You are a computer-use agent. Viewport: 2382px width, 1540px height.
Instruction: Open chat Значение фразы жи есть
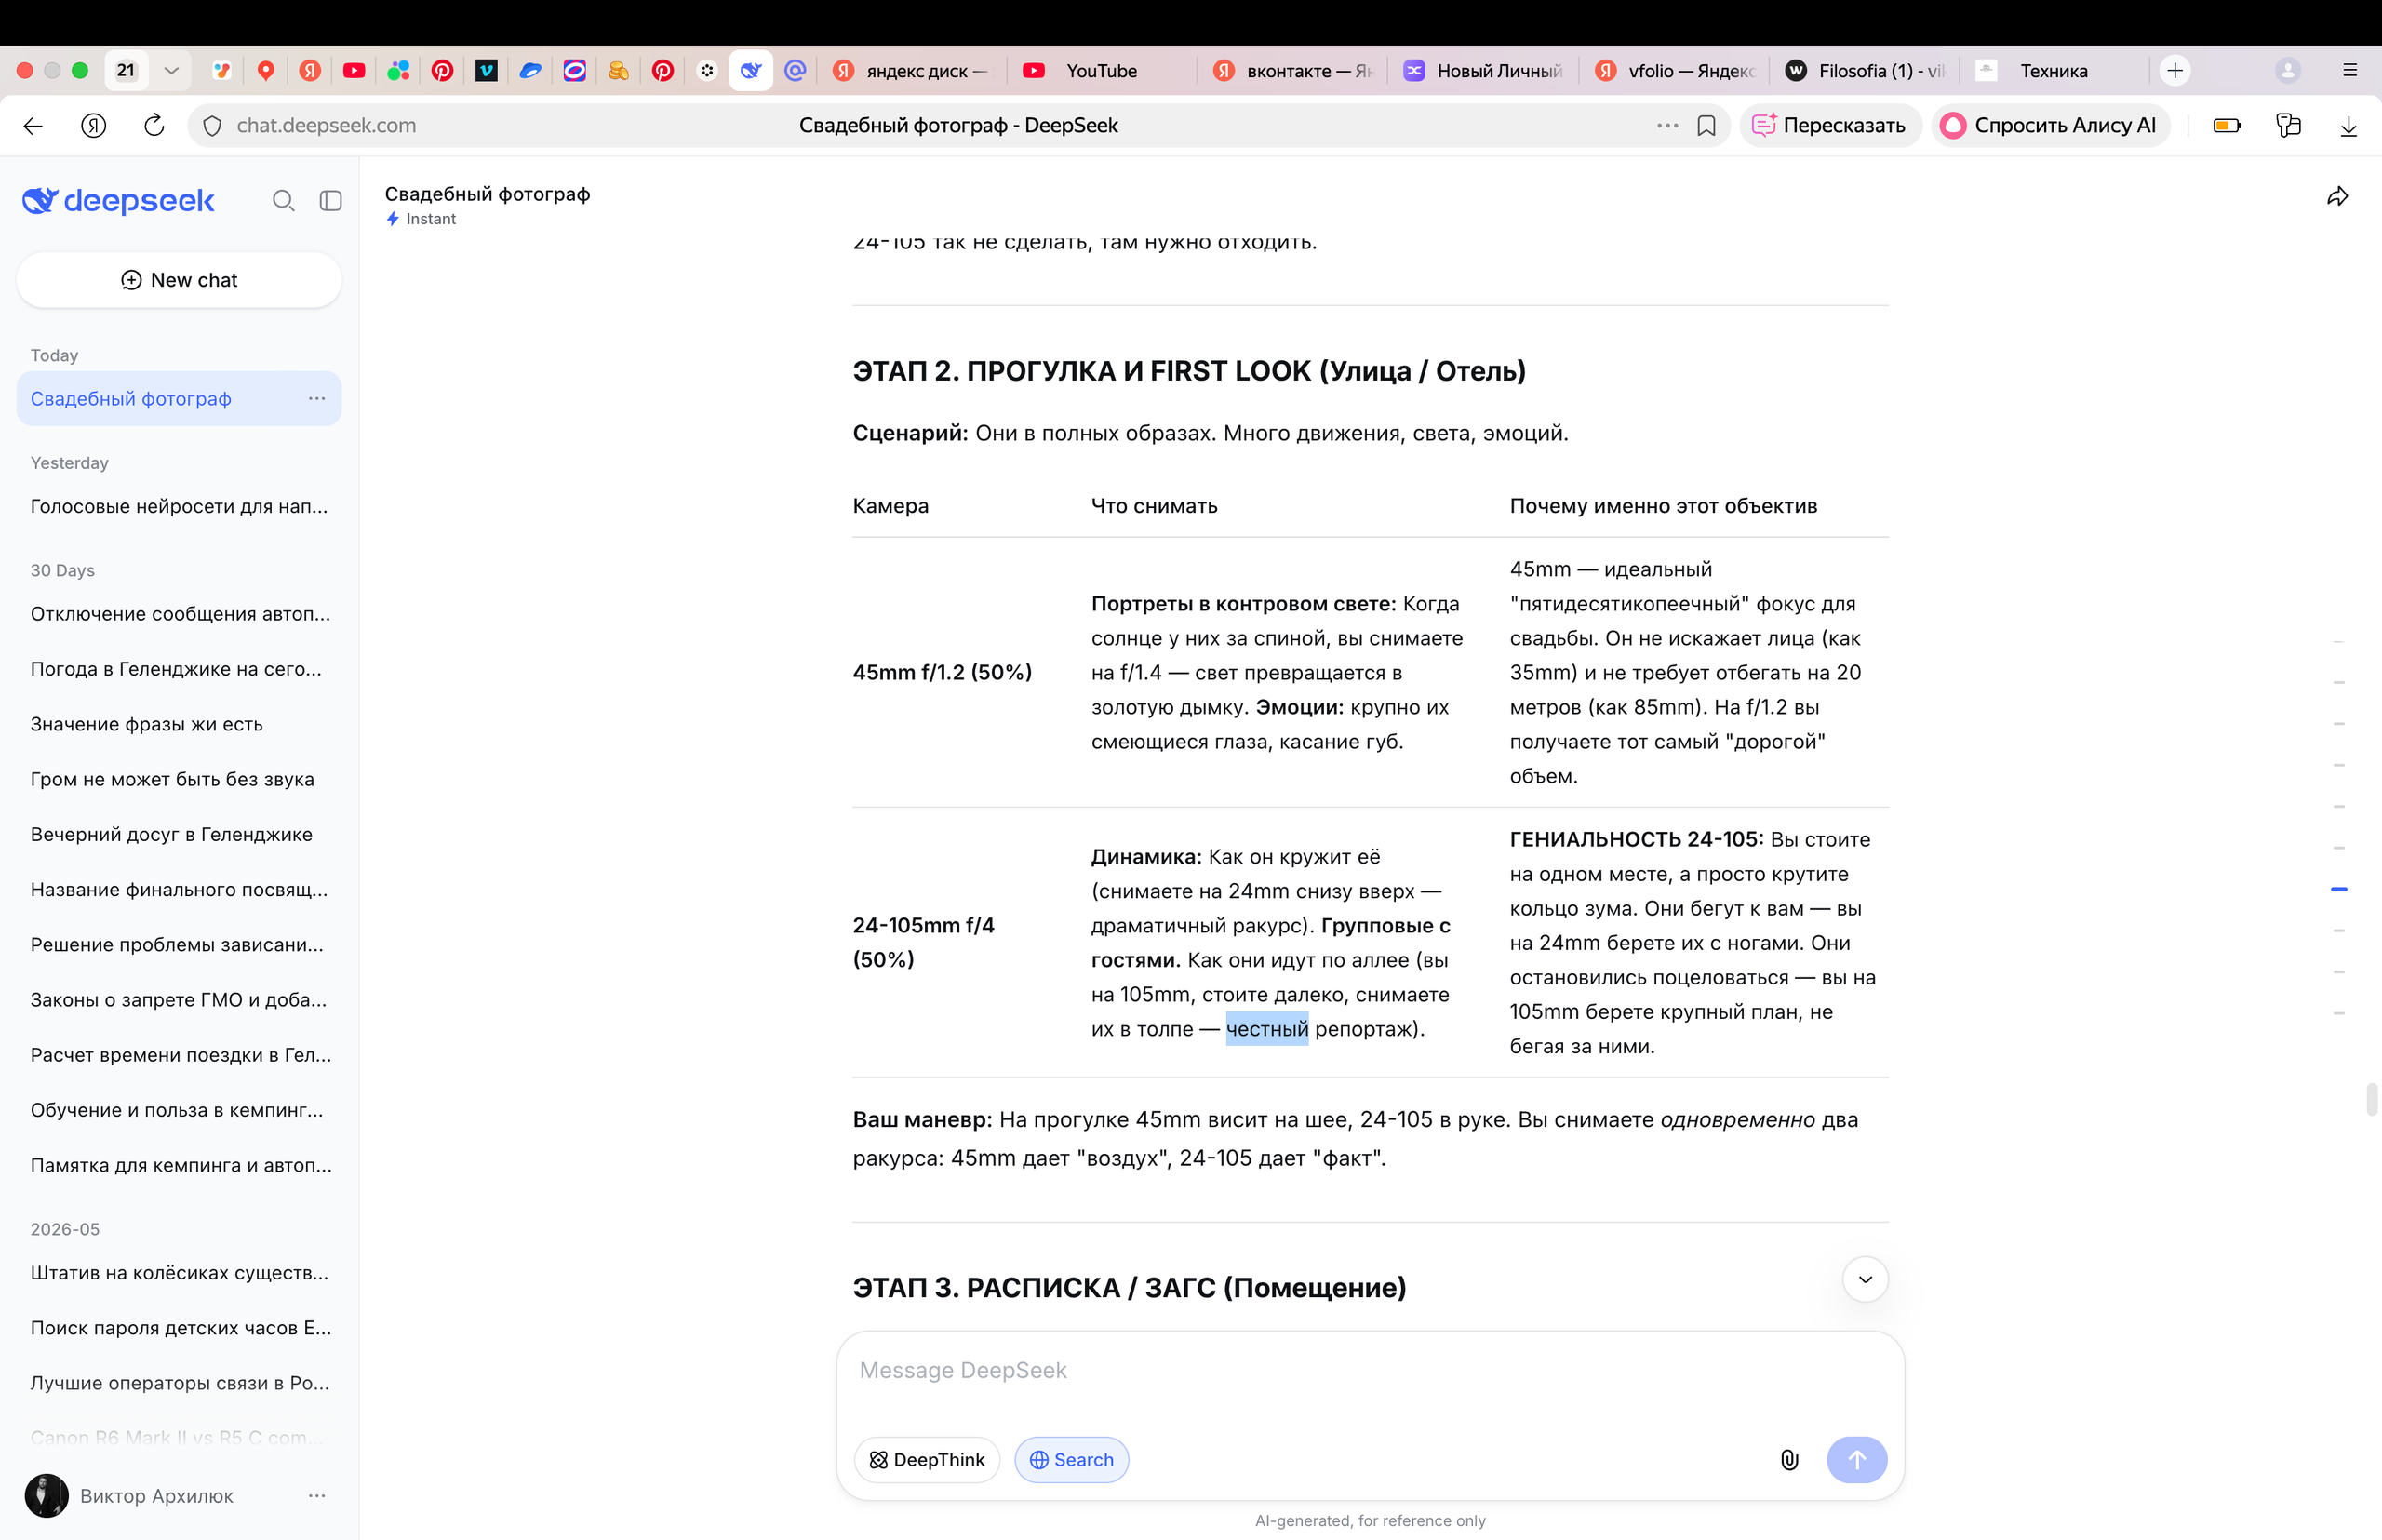(x=179, y=725)
